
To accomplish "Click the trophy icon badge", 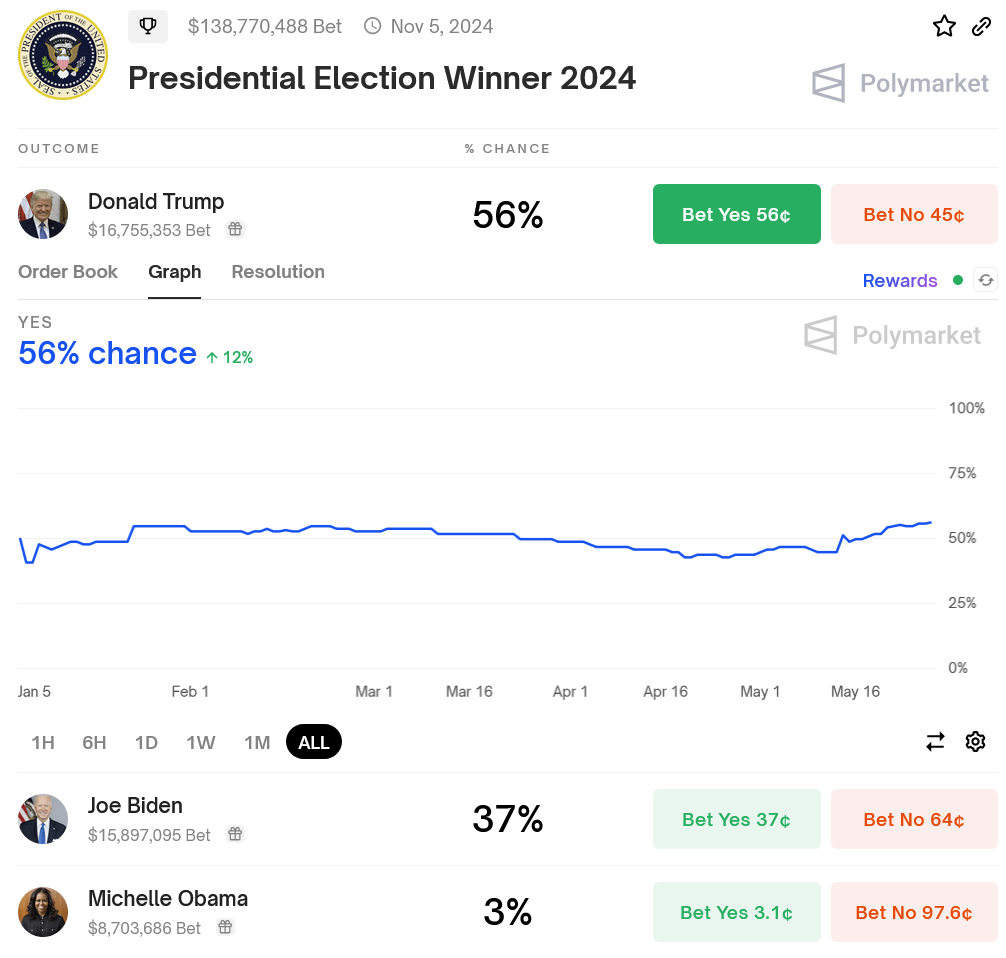I will pyautogui.click(x=148, y=26).
